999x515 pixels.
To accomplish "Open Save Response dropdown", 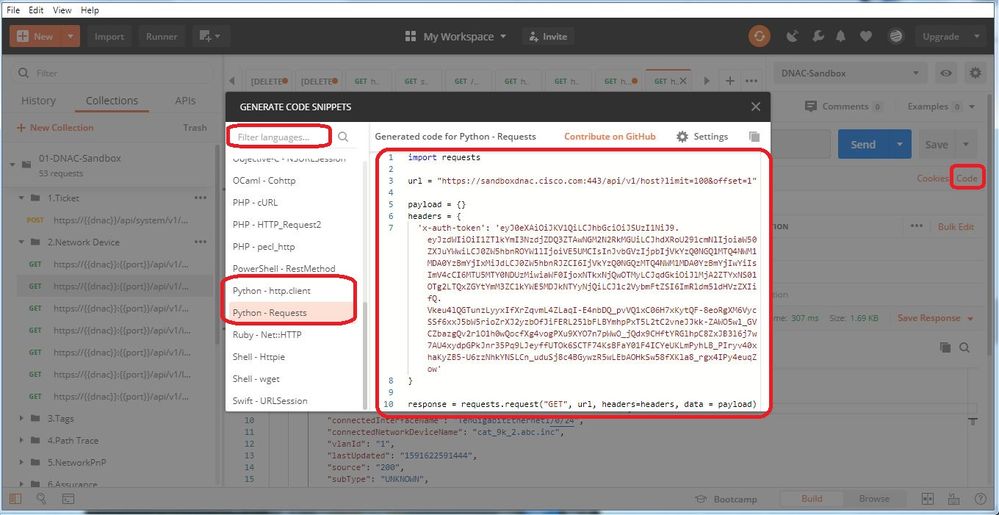I will [x=935, y=317].
